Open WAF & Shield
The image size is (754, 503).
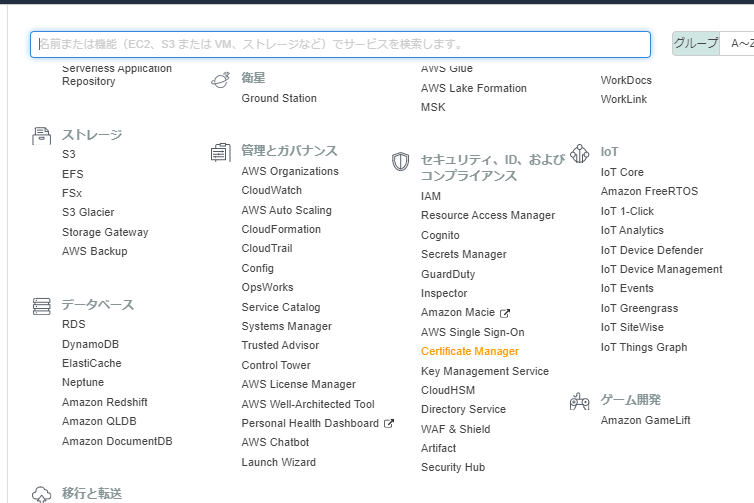455,429
